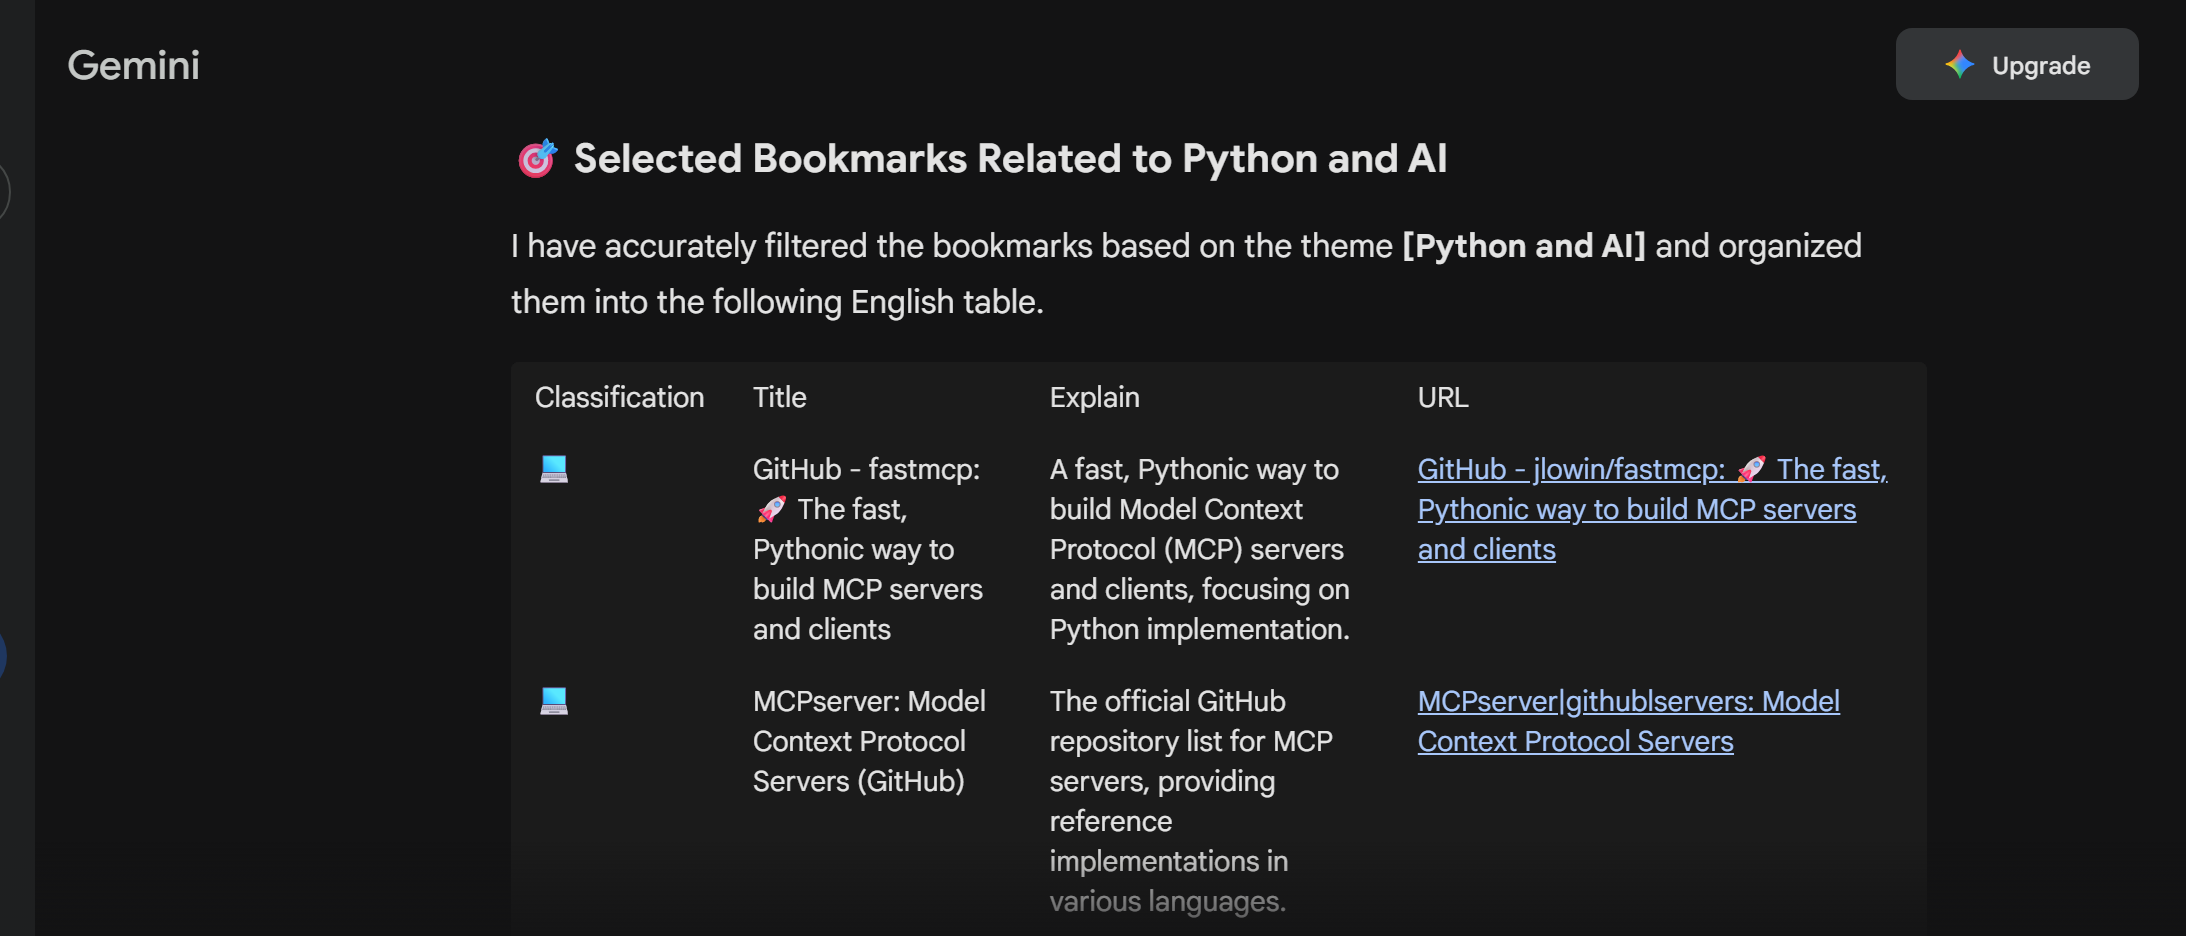Click the MCPserver official repository explanation text
This screenshot has height=936, width=2186.
pos(1190,800)
